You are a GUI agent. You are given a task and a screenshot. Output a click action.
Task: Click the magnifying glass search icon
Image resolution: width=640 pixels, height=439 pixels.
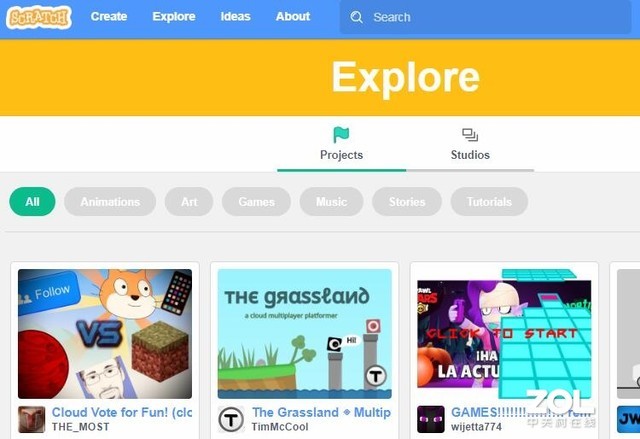pos(356,17)
